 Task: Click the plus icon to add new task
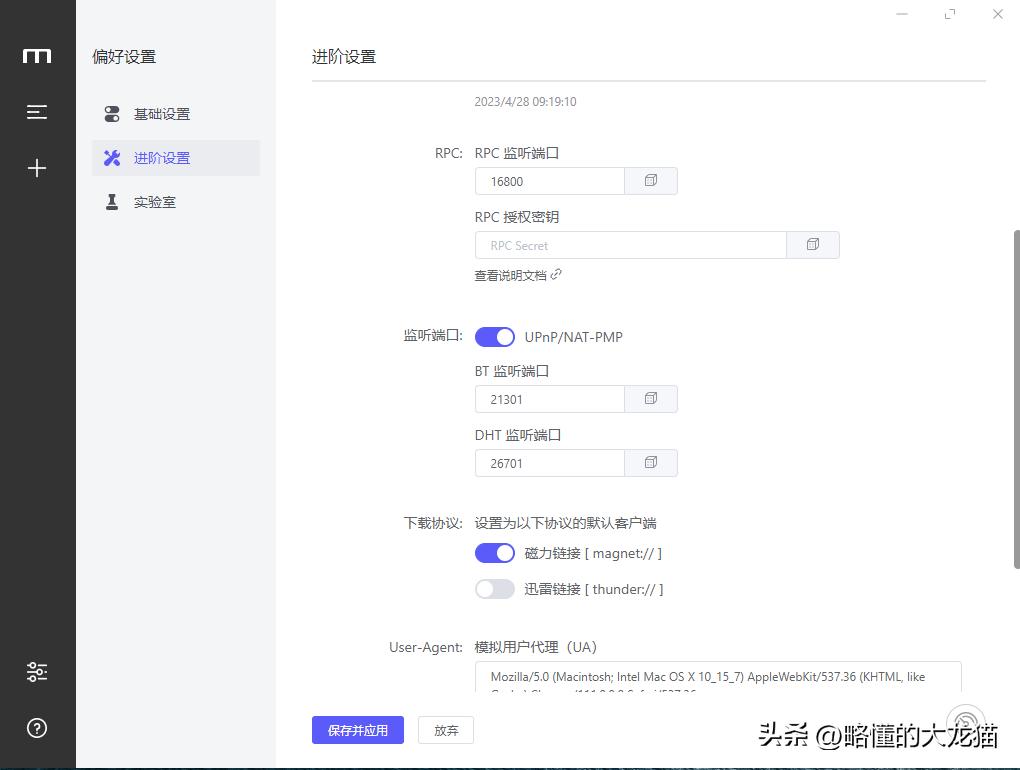point(37,168)
